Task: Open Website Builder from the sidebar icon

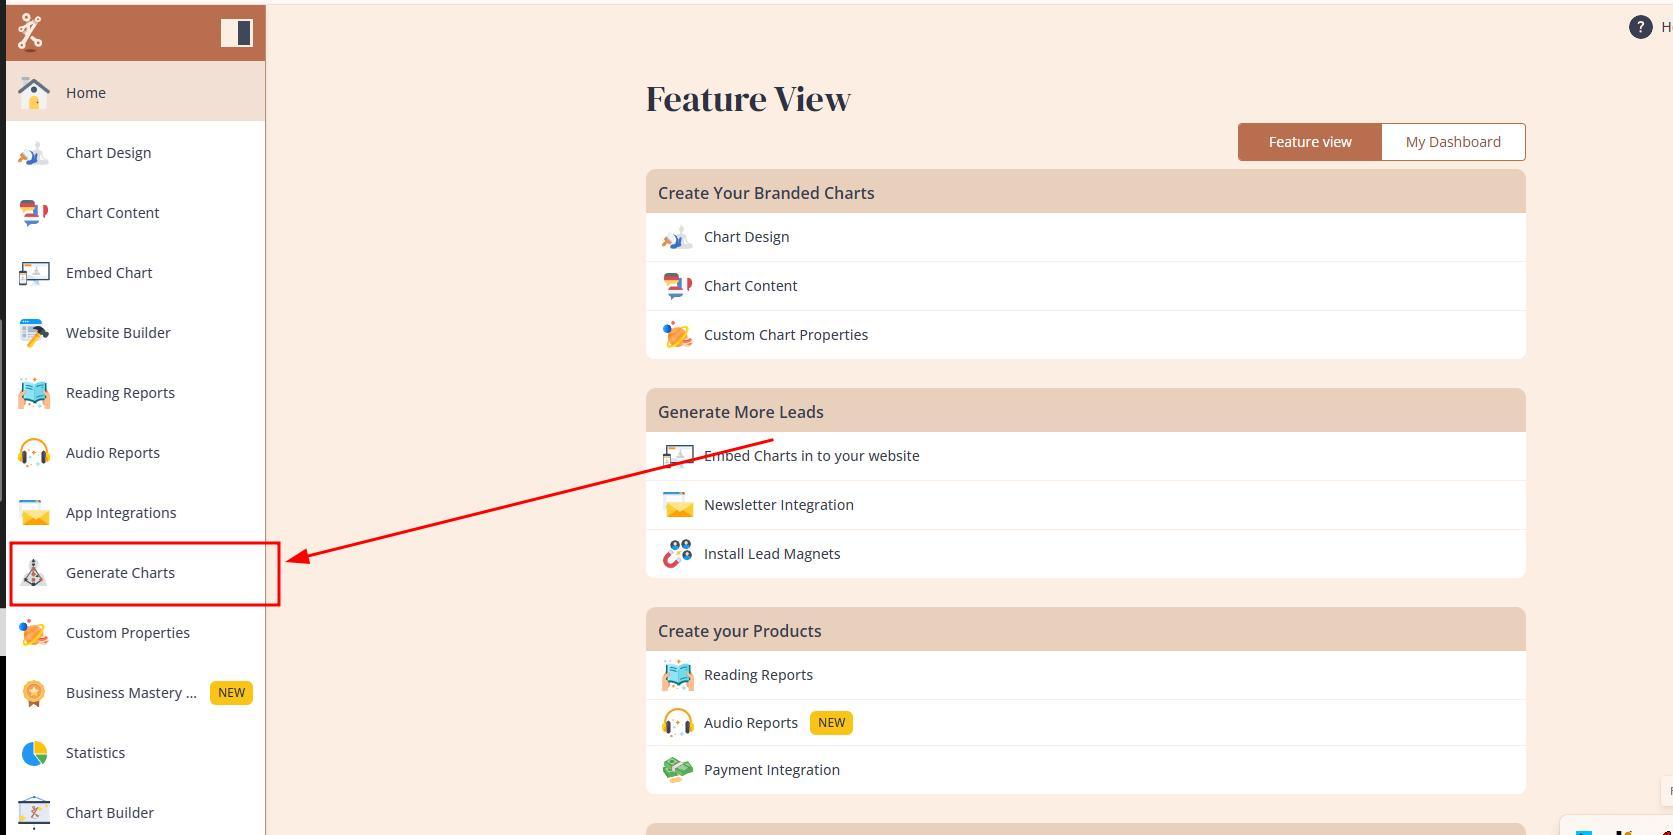Action: (x=33, y=333)
